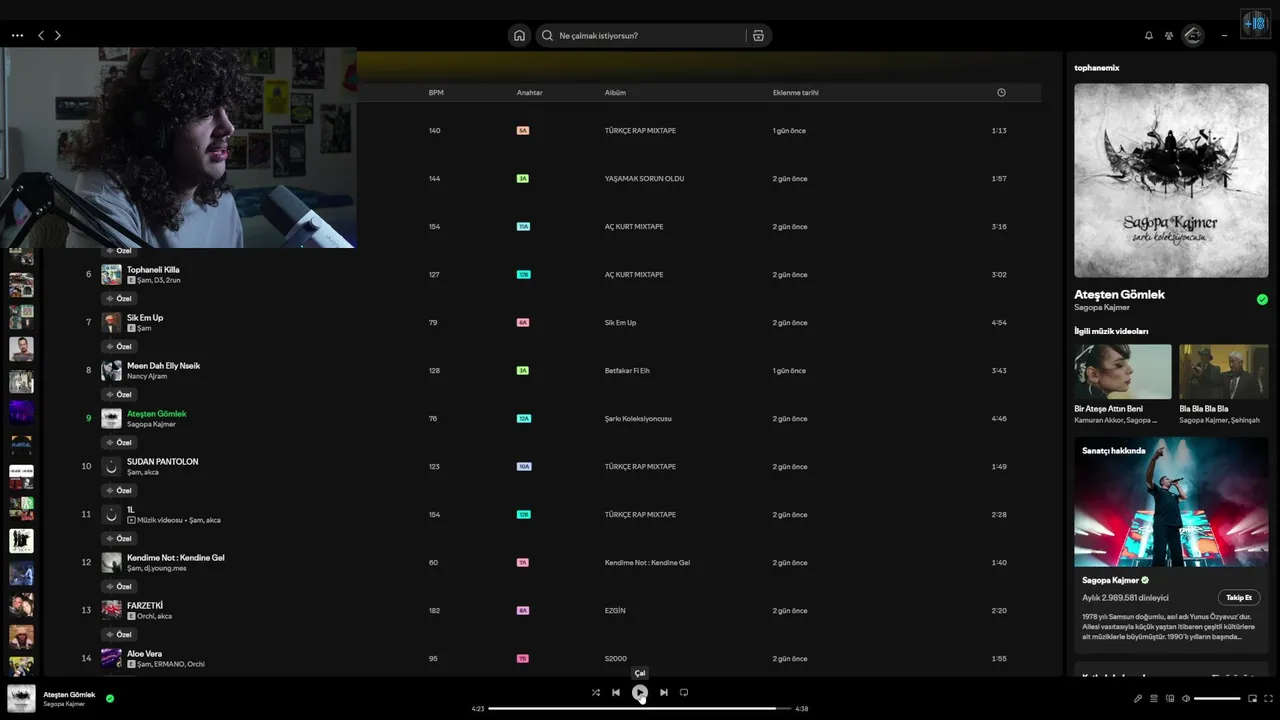This screenshot has width=1280, height=720.
Task: Sort tracks by Anahtar column header
Action: click(x=530, y=93)
